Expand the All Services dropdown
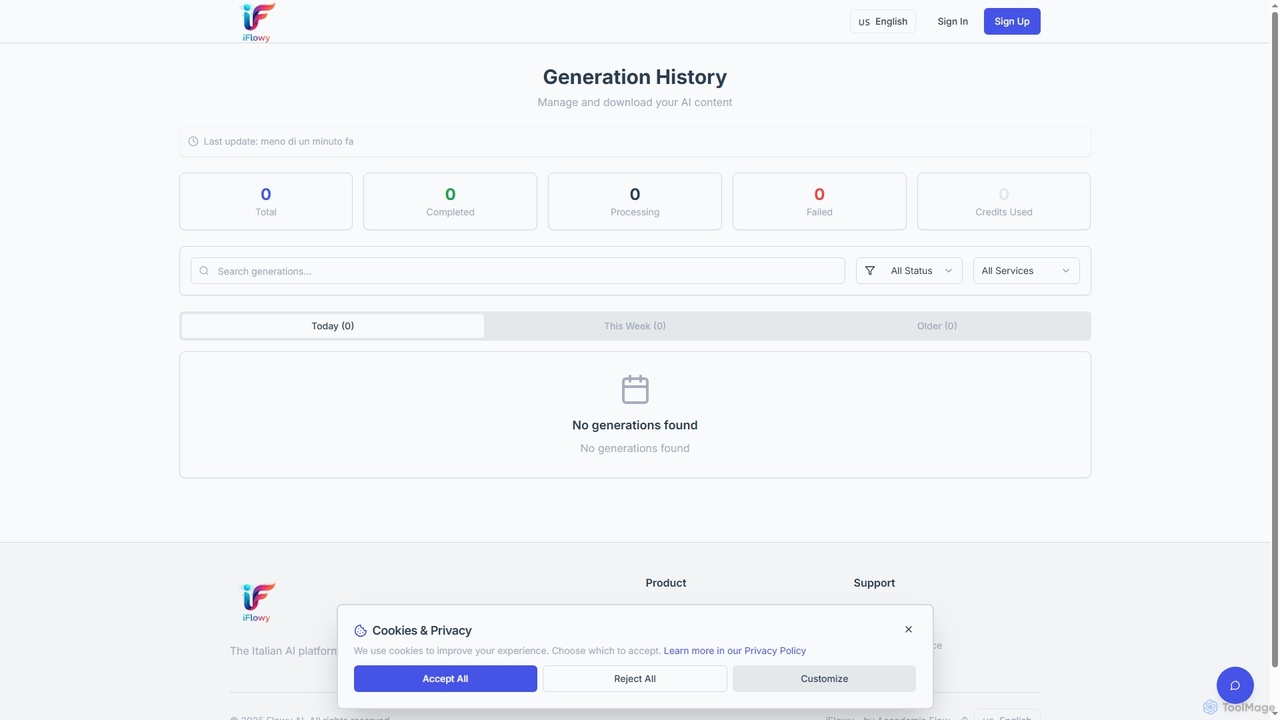The image size is (1280, 720). (1026, 271)
